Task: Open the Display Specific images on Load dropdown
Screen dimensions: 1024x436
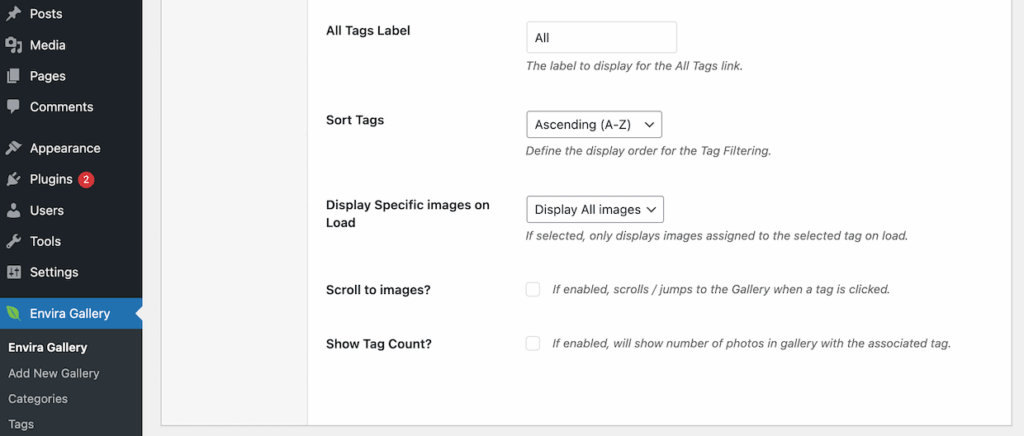Action: coord(595,210)
